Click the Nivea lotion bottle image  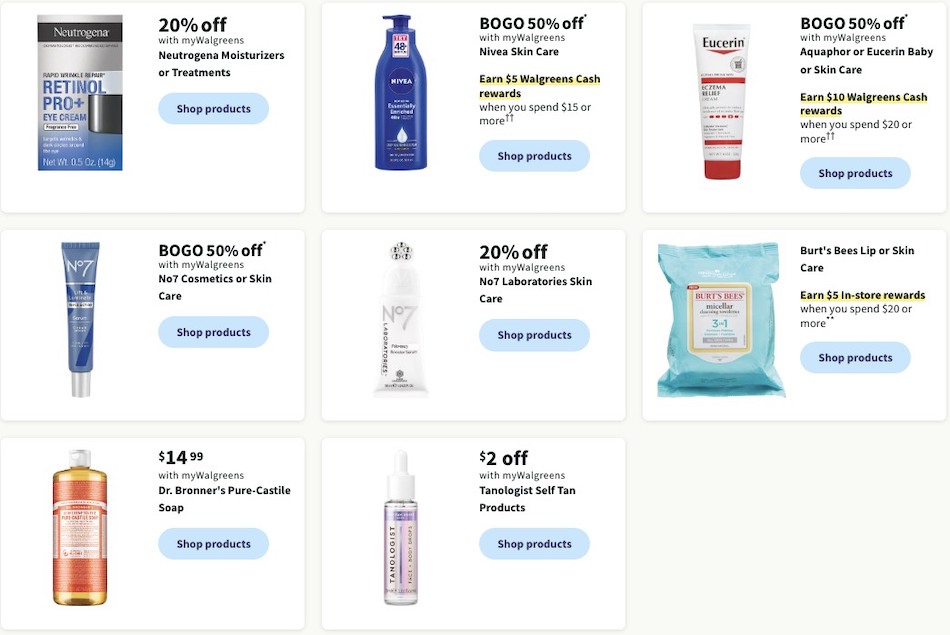pos(400,90)
